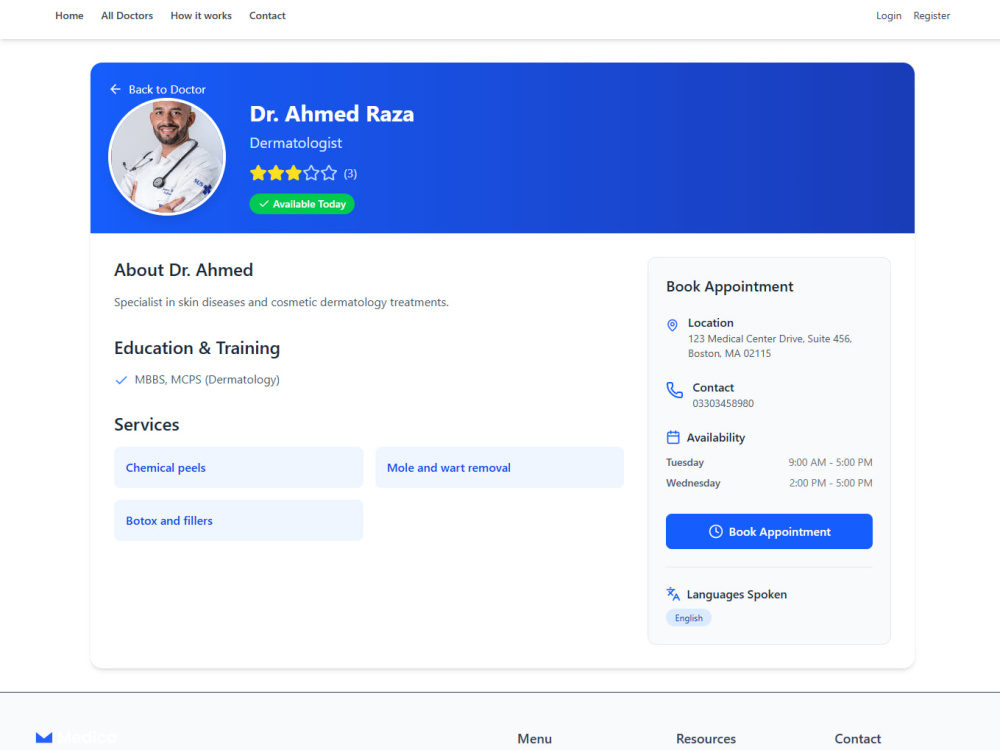Click the location pin icon
The width and height of the screenshot is (1000, 750).
(672, 325)
